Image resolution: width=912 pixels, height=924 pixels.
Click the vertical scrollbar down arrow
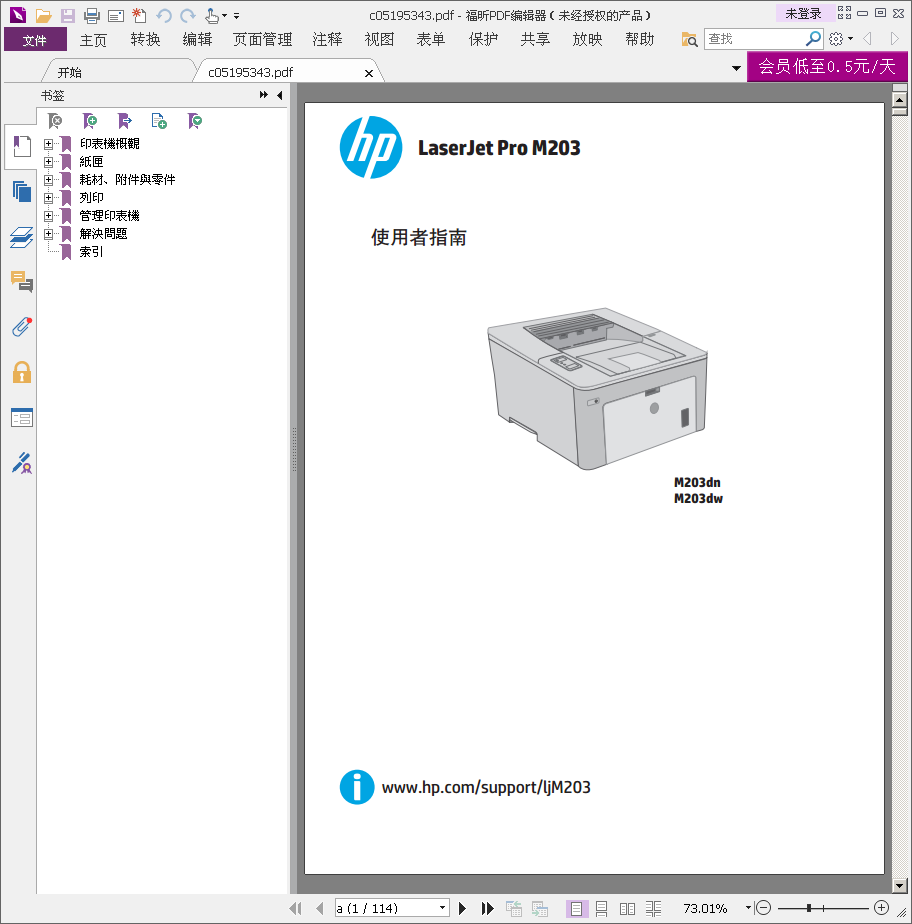pos(900,885)
